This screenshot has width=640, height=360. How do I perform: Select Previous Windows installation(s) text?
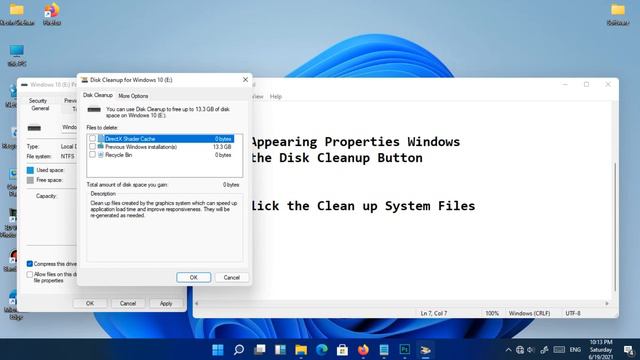[141, 147]
